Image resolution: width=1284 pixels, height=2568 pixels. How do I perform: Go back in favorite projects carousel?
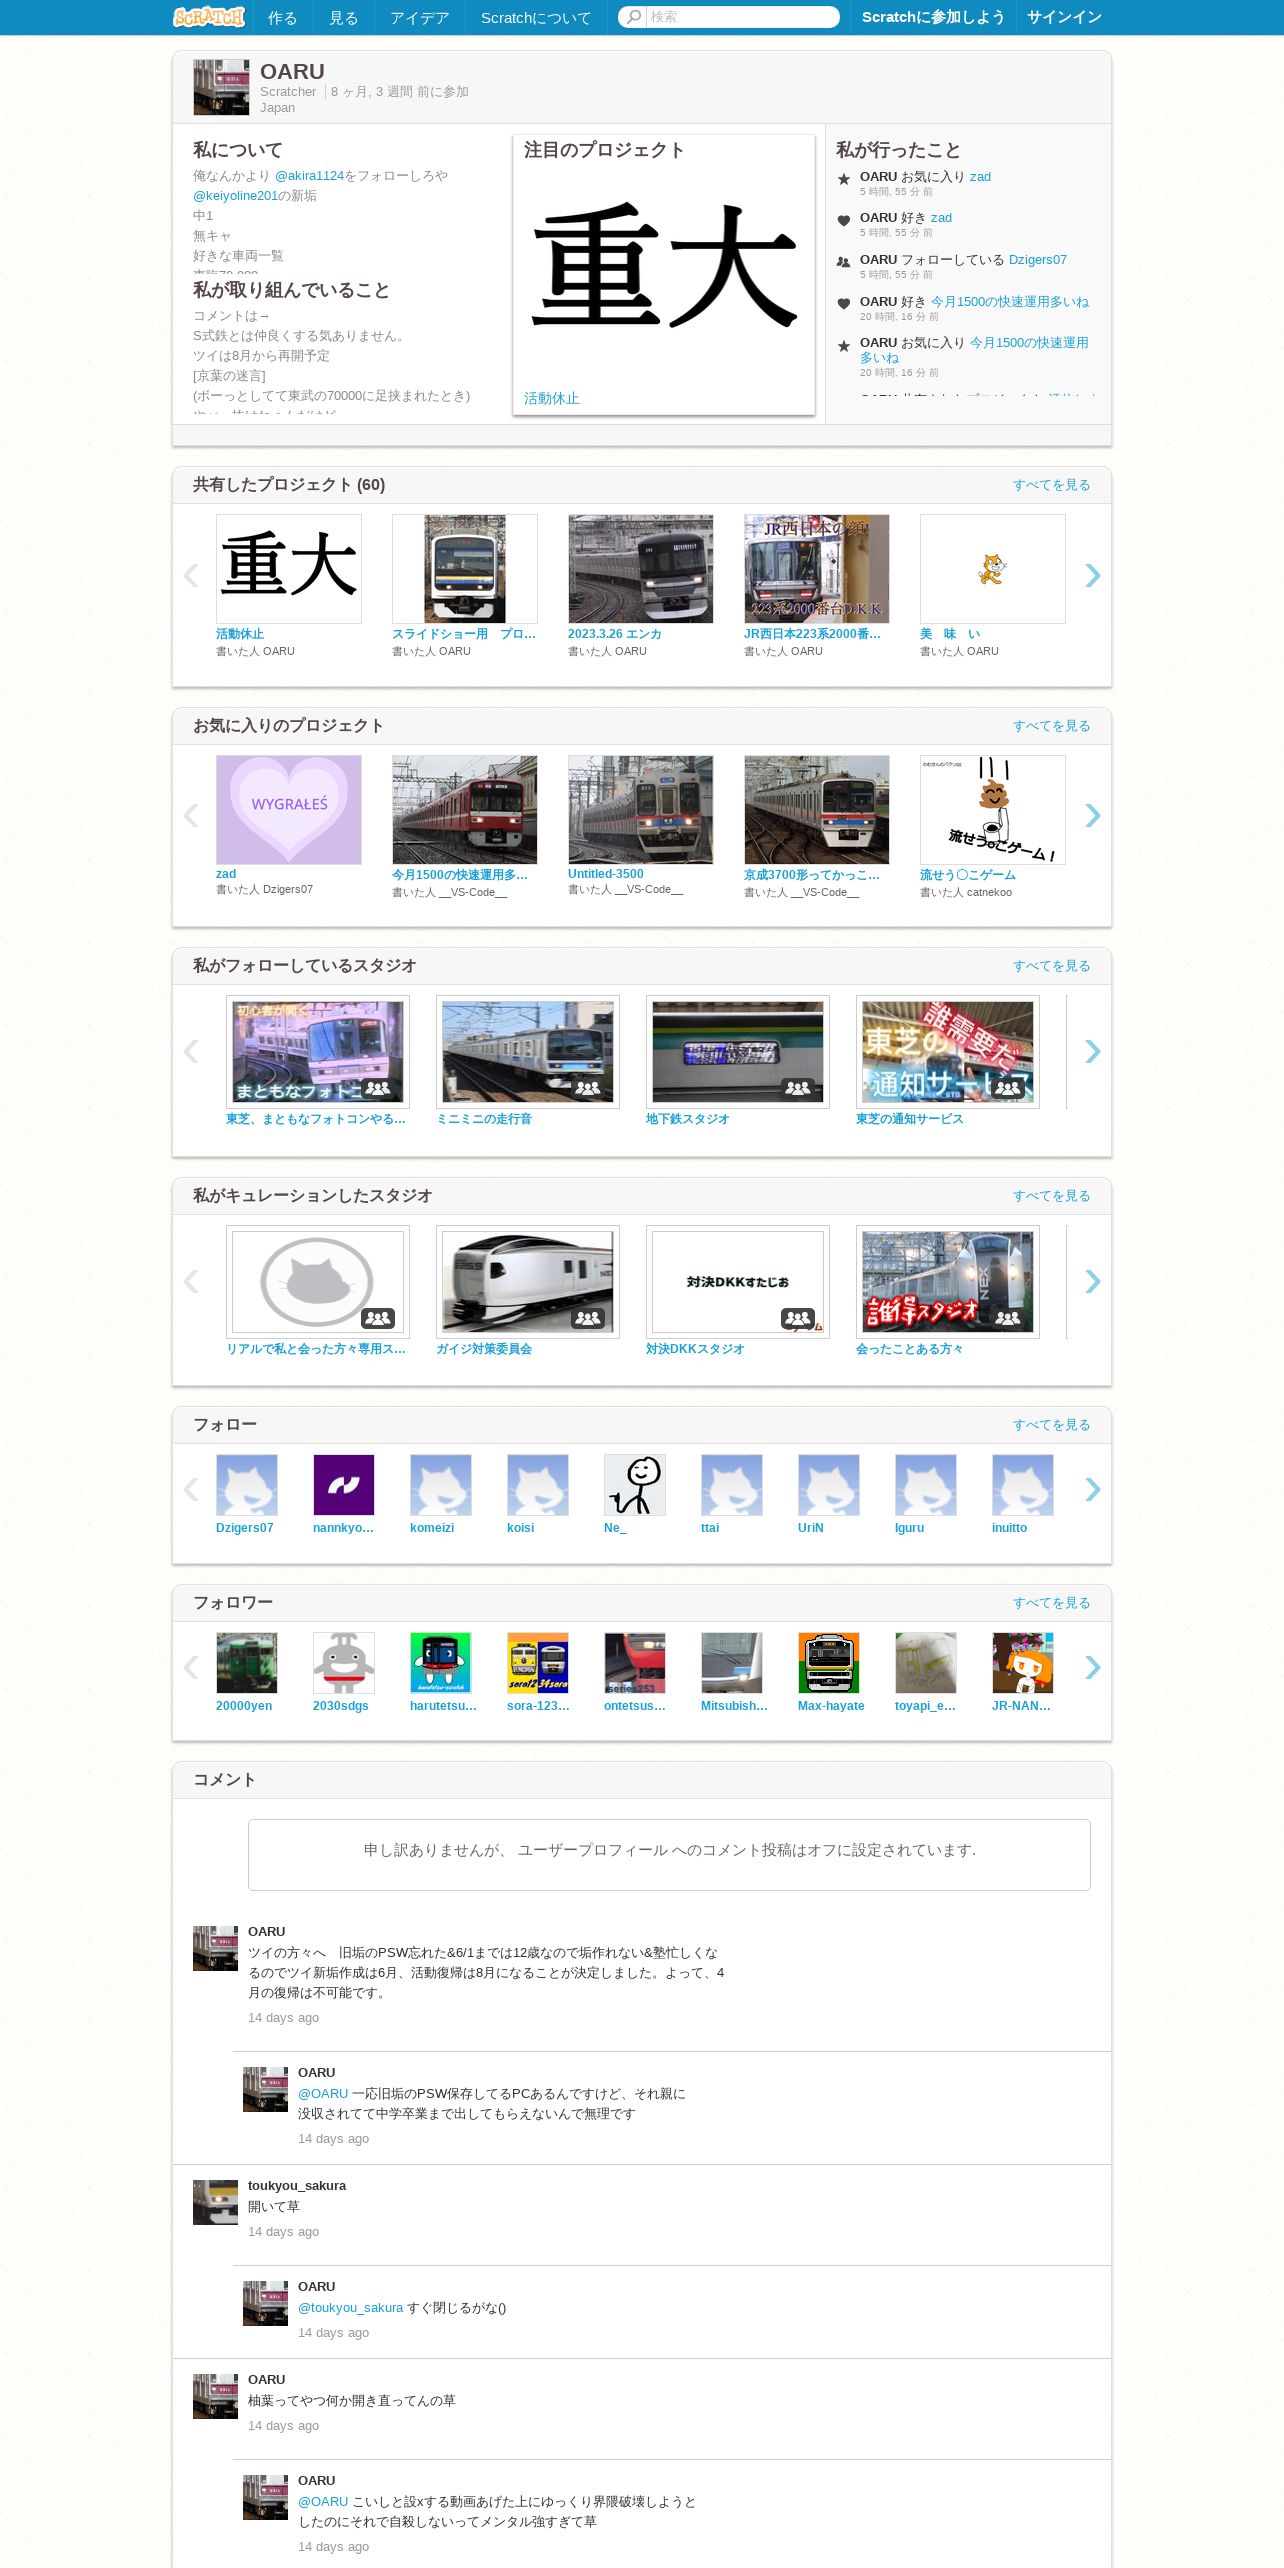pos(192,815)
